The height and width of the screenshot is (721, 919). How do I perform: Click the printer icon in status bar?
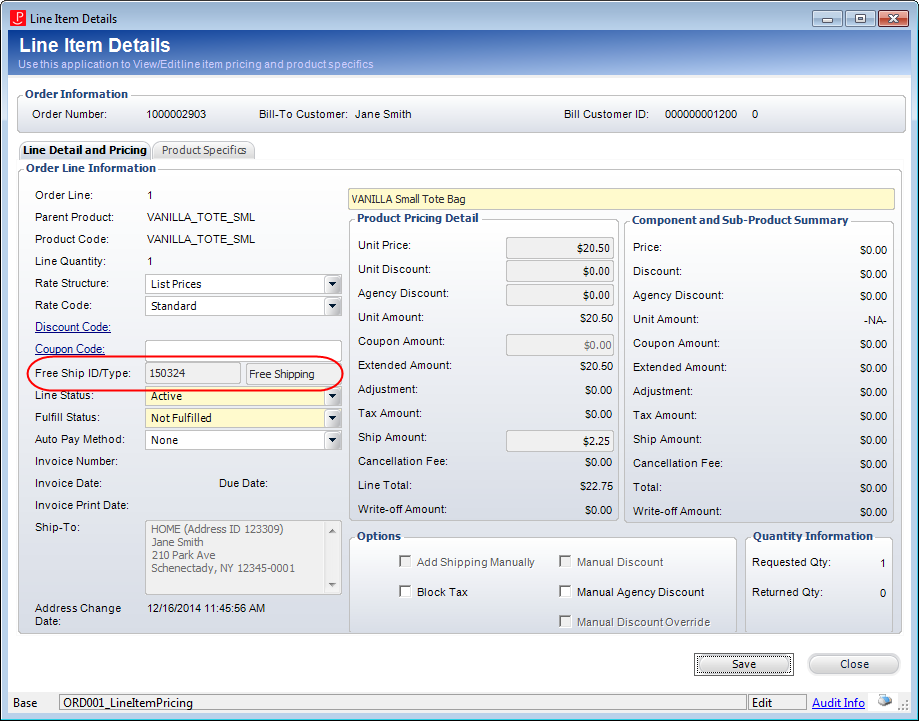point(884,701)
